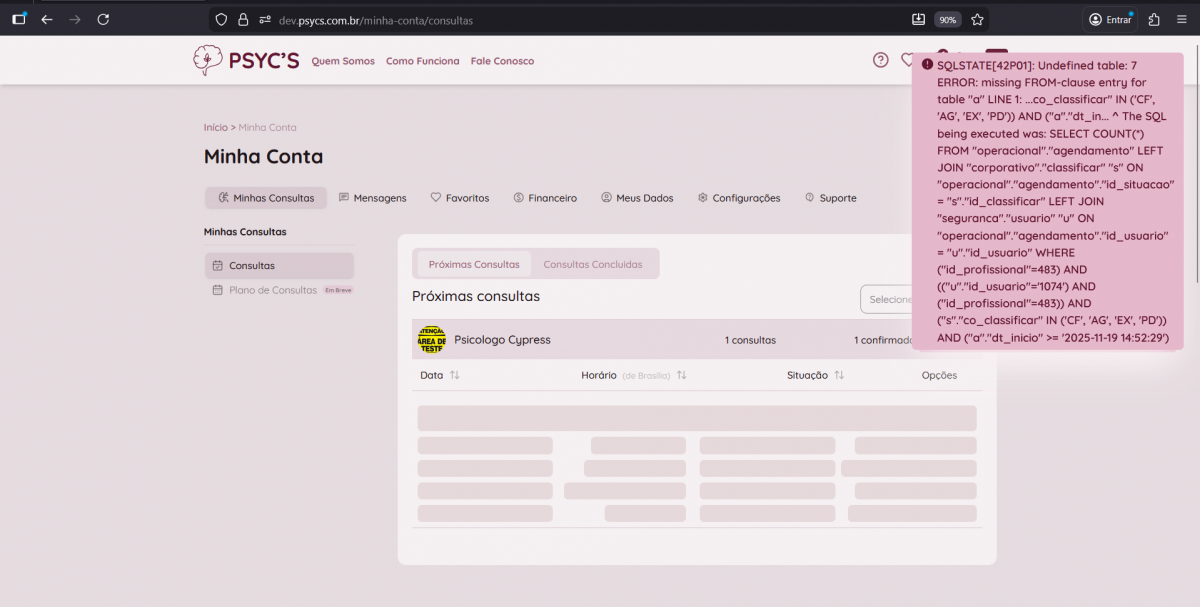This screenshot has height=607, width=1200.
Task: Open the help question mark icon
Action: (x=880, y=60)
